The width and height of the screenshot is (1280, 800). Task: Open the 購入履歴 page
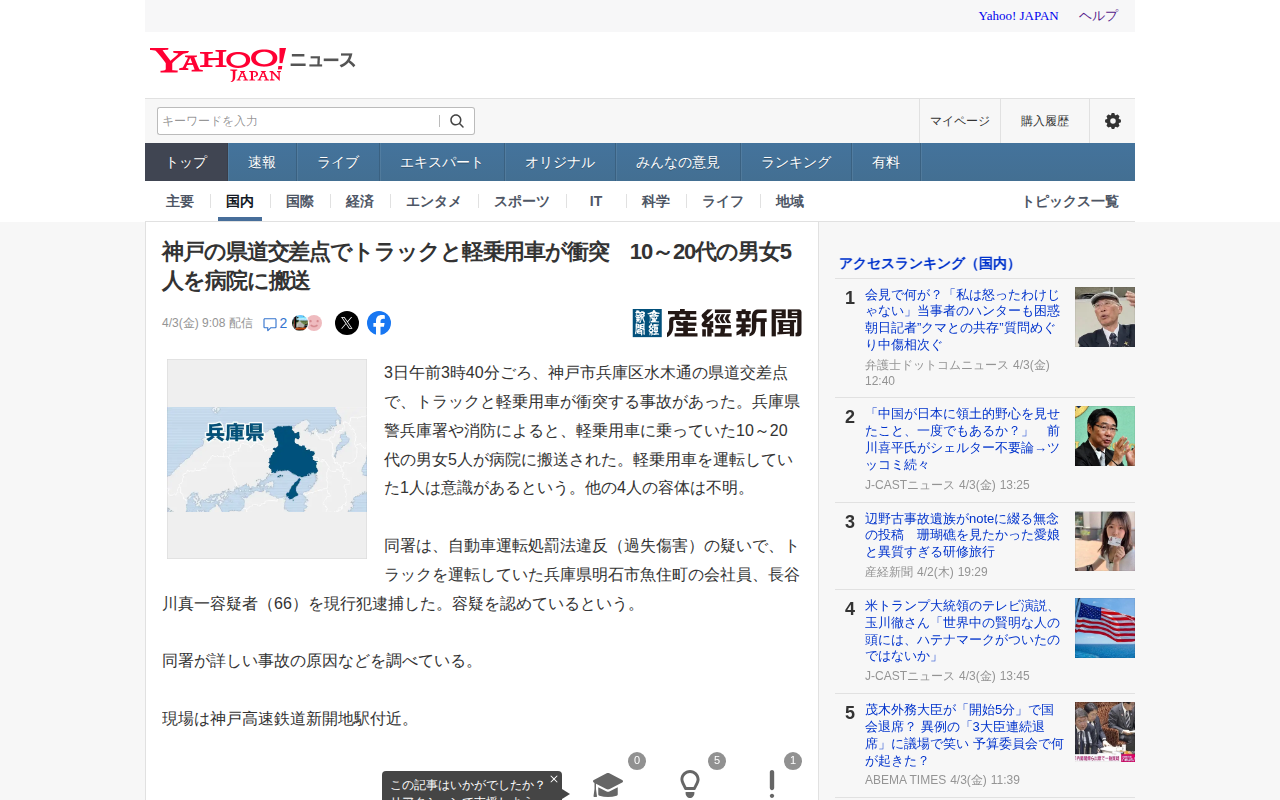click(x=1045, y=121)
